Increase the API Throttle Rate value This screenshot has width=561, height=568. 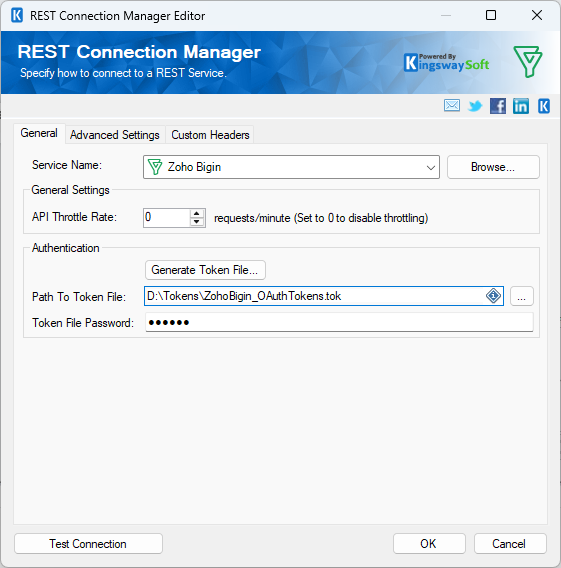(197, 213)
